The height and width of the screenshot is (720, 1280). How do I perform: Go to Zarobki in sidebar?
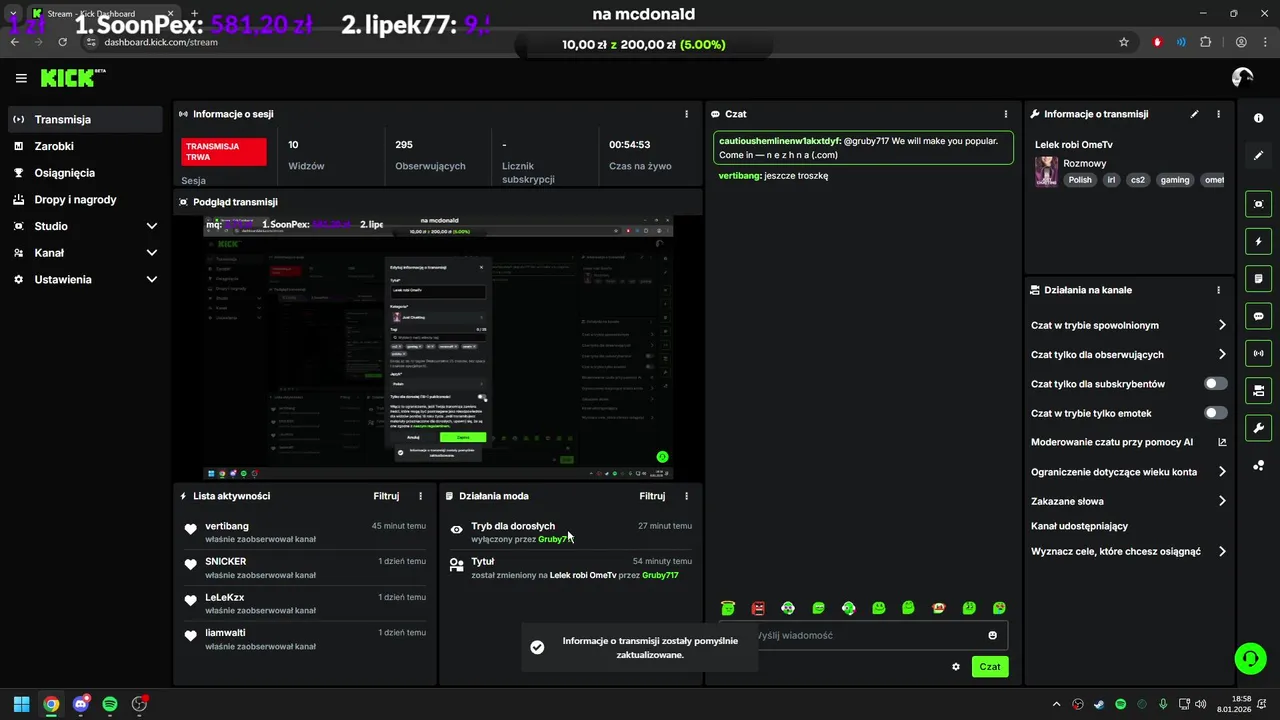(x=85, y=146)
